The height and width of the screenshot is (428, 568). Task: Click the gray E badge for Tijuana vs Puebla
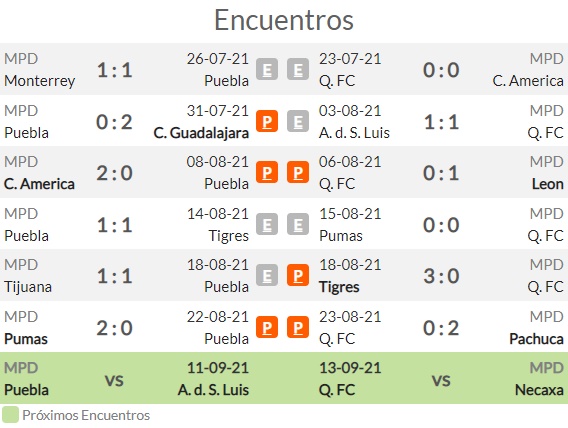point(267,275)
